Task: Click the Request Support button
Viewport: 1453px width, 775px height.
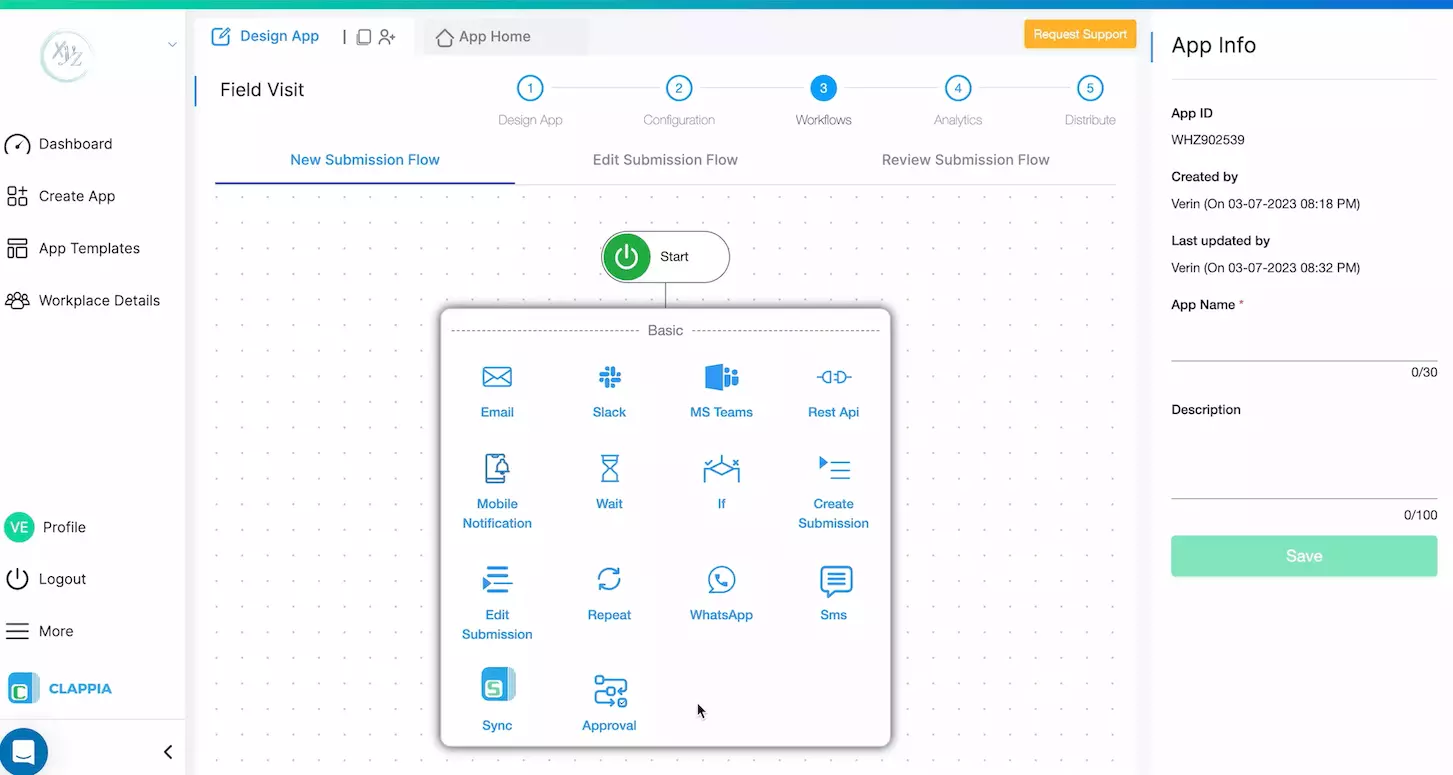Action: [x=1080, y=33]
